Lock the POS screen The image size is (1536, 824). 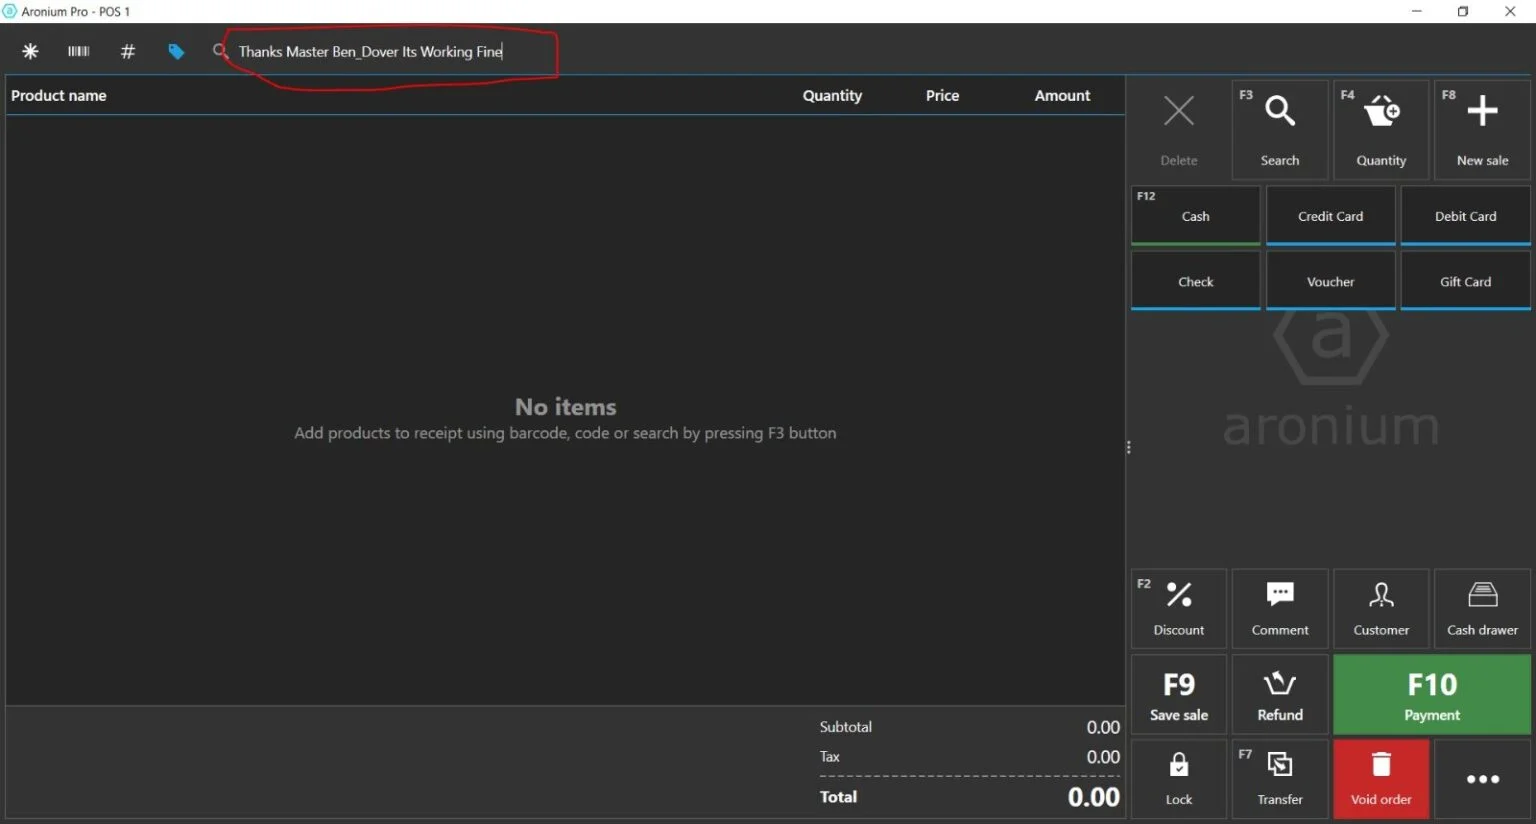(x=1178, y=778)
